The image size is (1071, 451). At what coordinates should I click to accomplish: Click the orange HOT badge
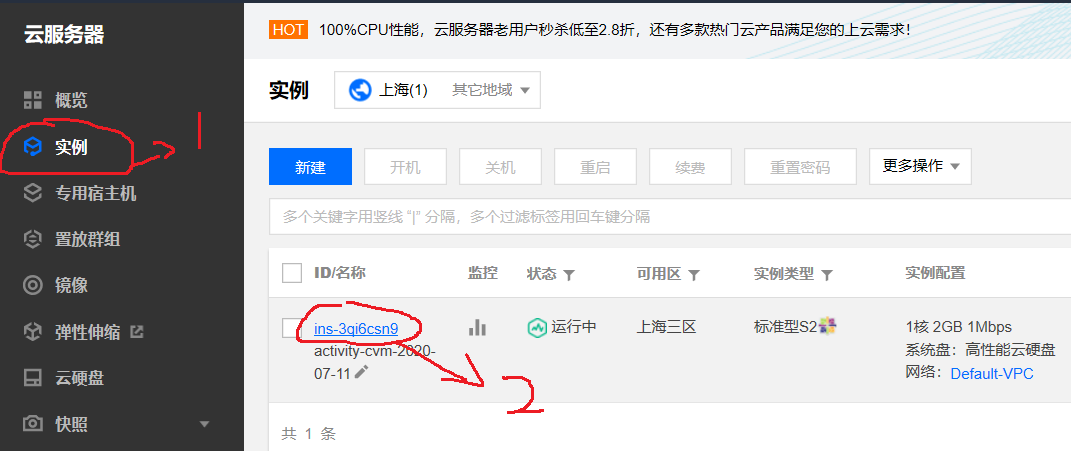click(x=288, y=29)
